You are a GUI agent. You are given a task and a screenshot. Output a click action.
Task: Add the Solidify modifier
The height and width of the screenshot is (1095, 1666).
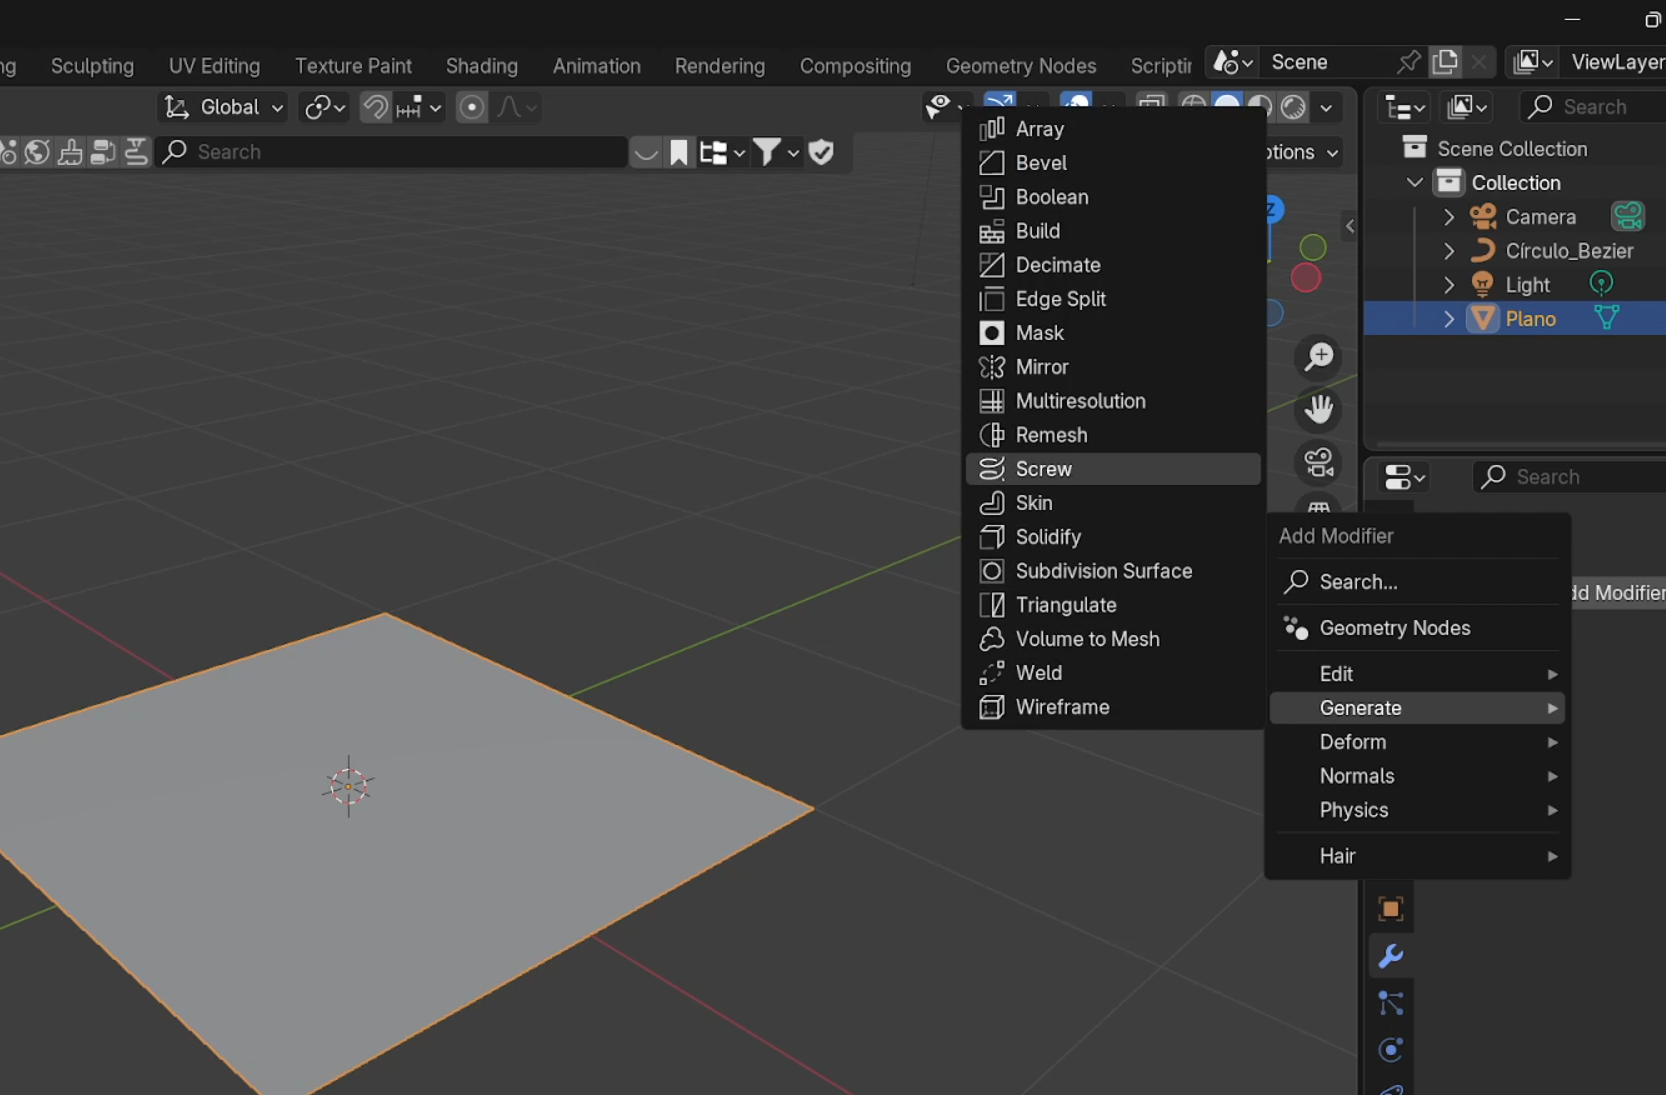pyautogui.click(x=1113, y=537)
